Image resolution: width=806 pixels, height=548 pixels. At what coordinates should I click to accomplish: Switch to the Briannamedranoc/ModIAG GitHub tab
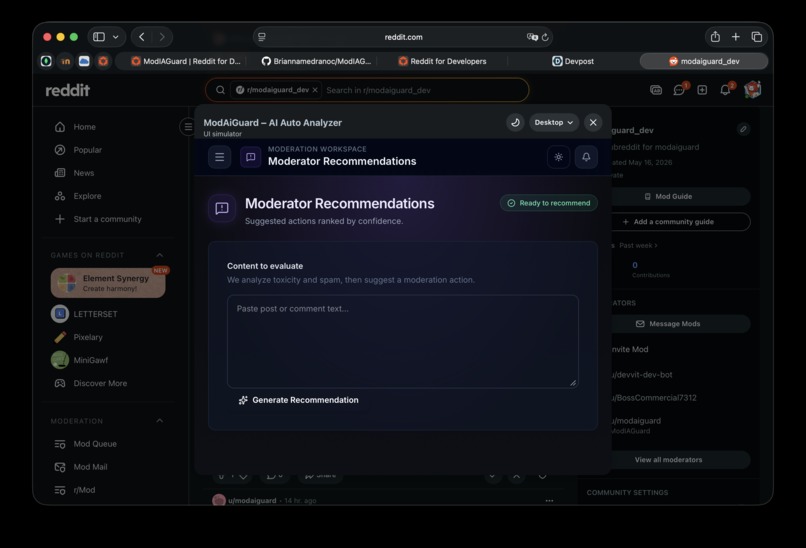(x=316, y=61)
